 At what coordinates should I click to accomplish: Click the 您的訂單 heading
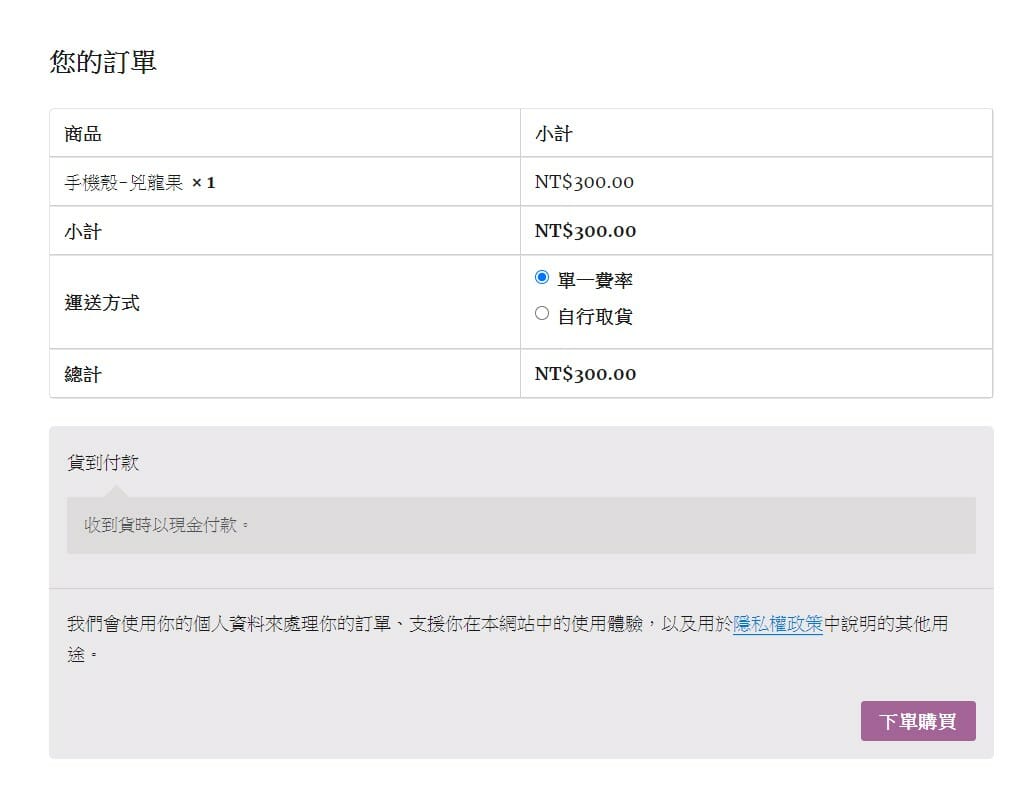tap(103, 62)
